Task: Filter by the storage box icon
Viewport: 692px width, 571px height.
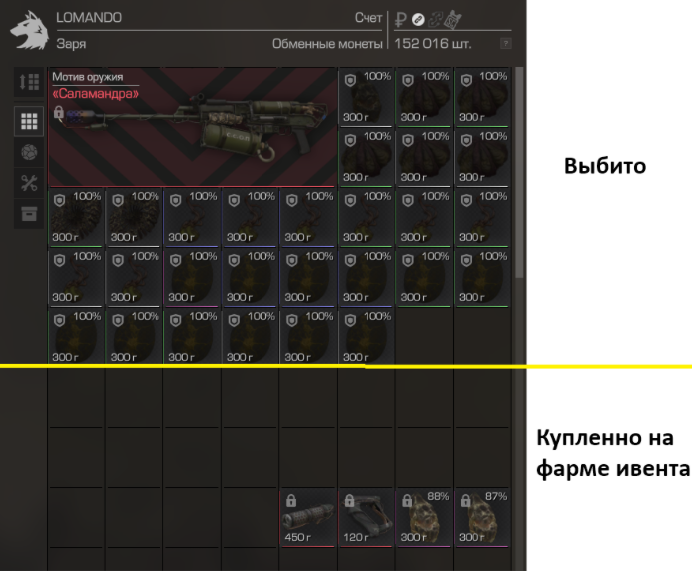Action: 29,214
